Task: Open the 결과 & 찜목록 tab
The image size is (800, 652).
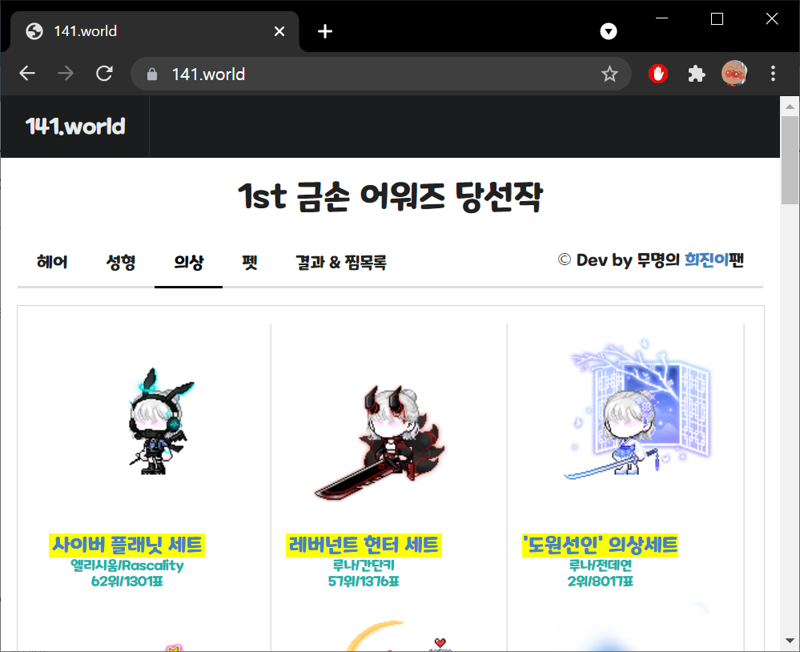Action: tap(340, 262)
